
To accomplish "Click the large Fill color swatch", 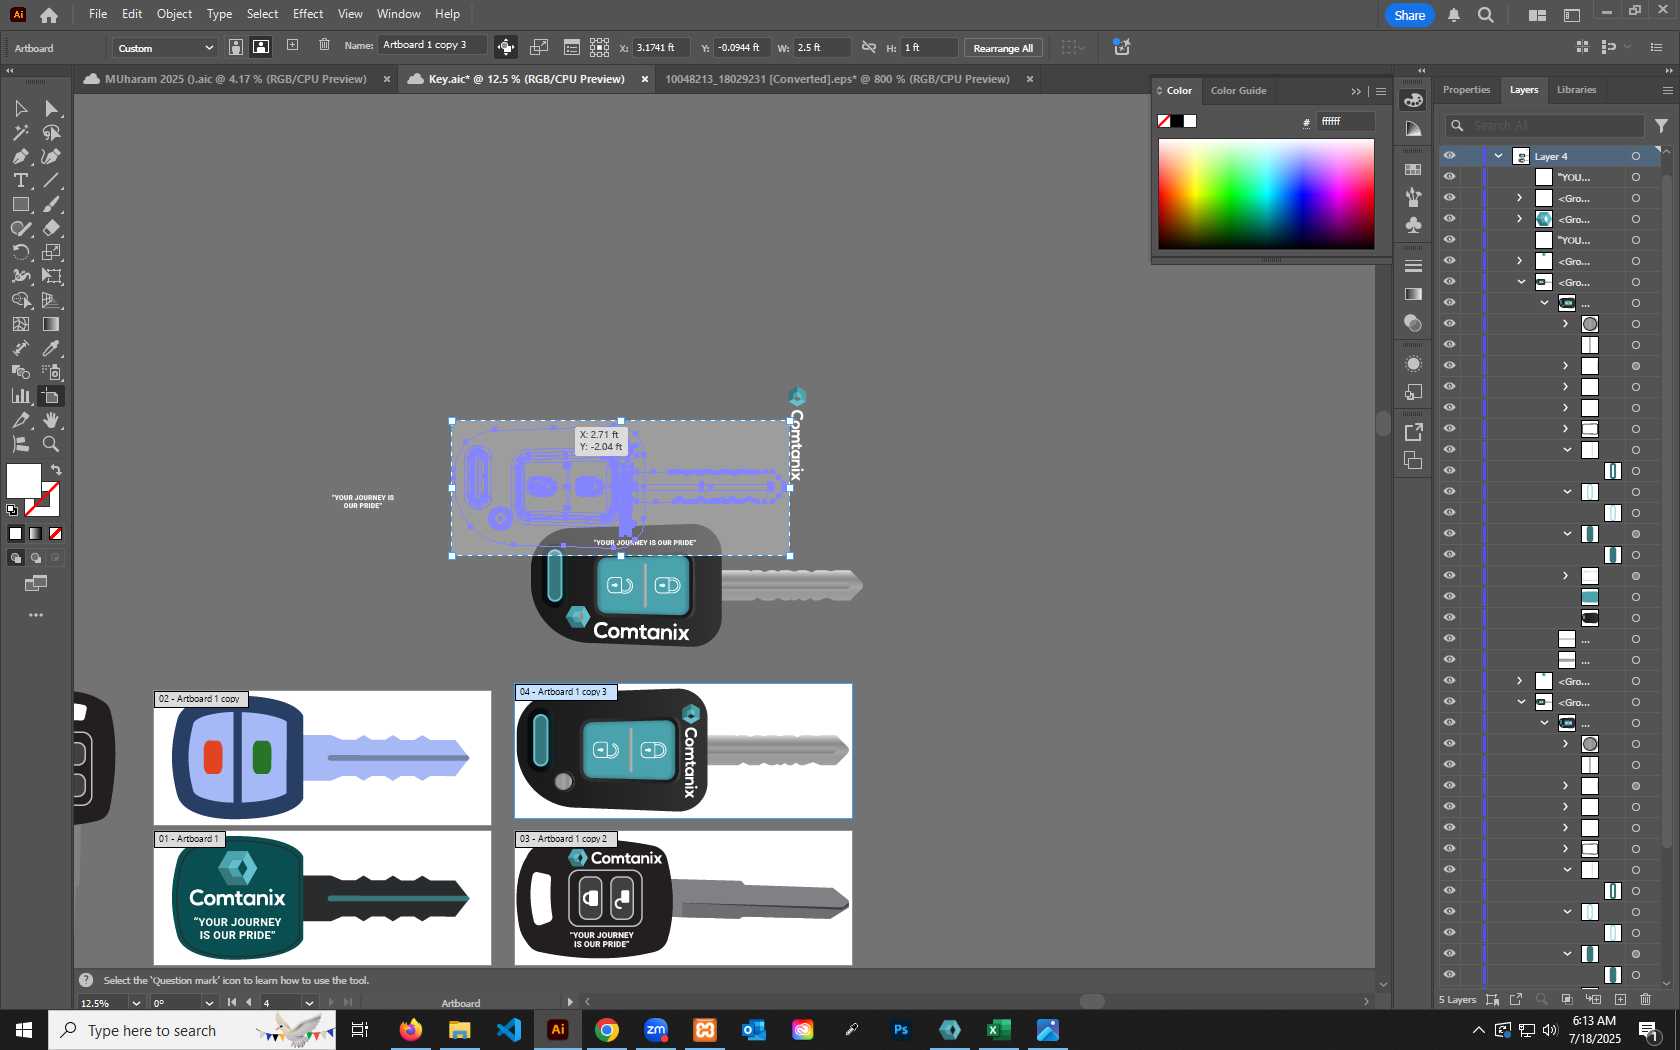I will point(24,481).
